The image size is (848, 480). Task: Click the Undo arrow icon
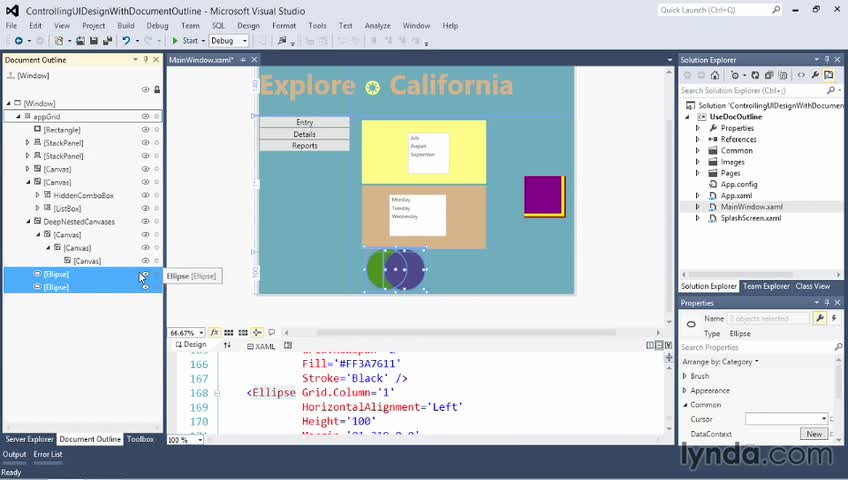[x=126, y=41]
